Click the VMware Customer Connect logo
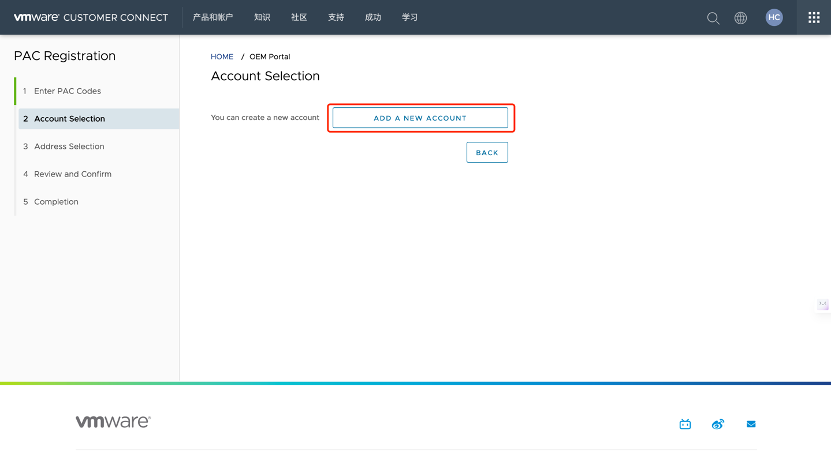Image resolution: width=832 pixels, height=452 pixels. (91, 18)
